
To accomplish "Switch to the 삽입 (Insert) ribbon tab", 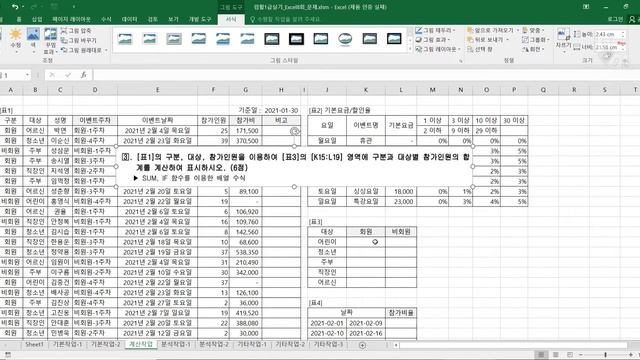I will 37,19.
